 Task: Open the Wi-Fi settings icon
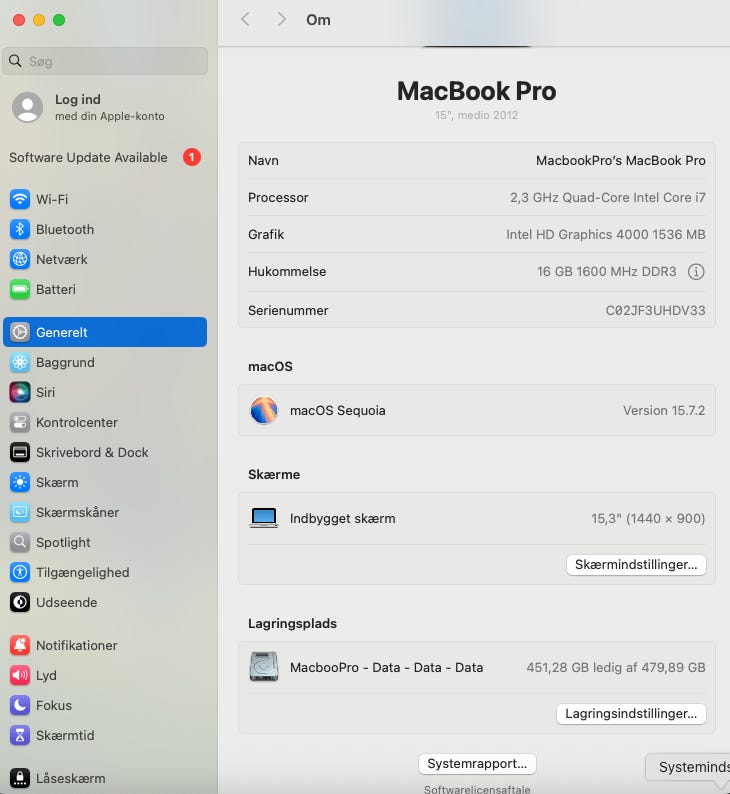tap(20, 199)
